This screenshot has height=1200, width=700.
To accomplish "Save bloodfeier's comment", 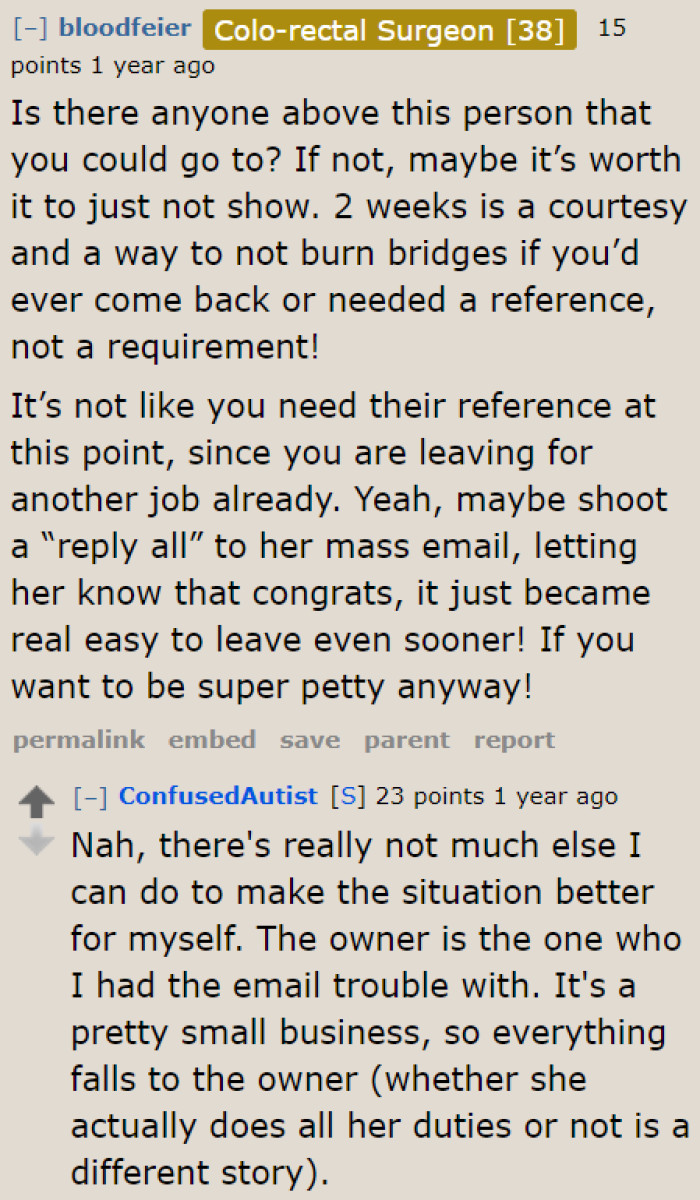I will coord(310,740).
